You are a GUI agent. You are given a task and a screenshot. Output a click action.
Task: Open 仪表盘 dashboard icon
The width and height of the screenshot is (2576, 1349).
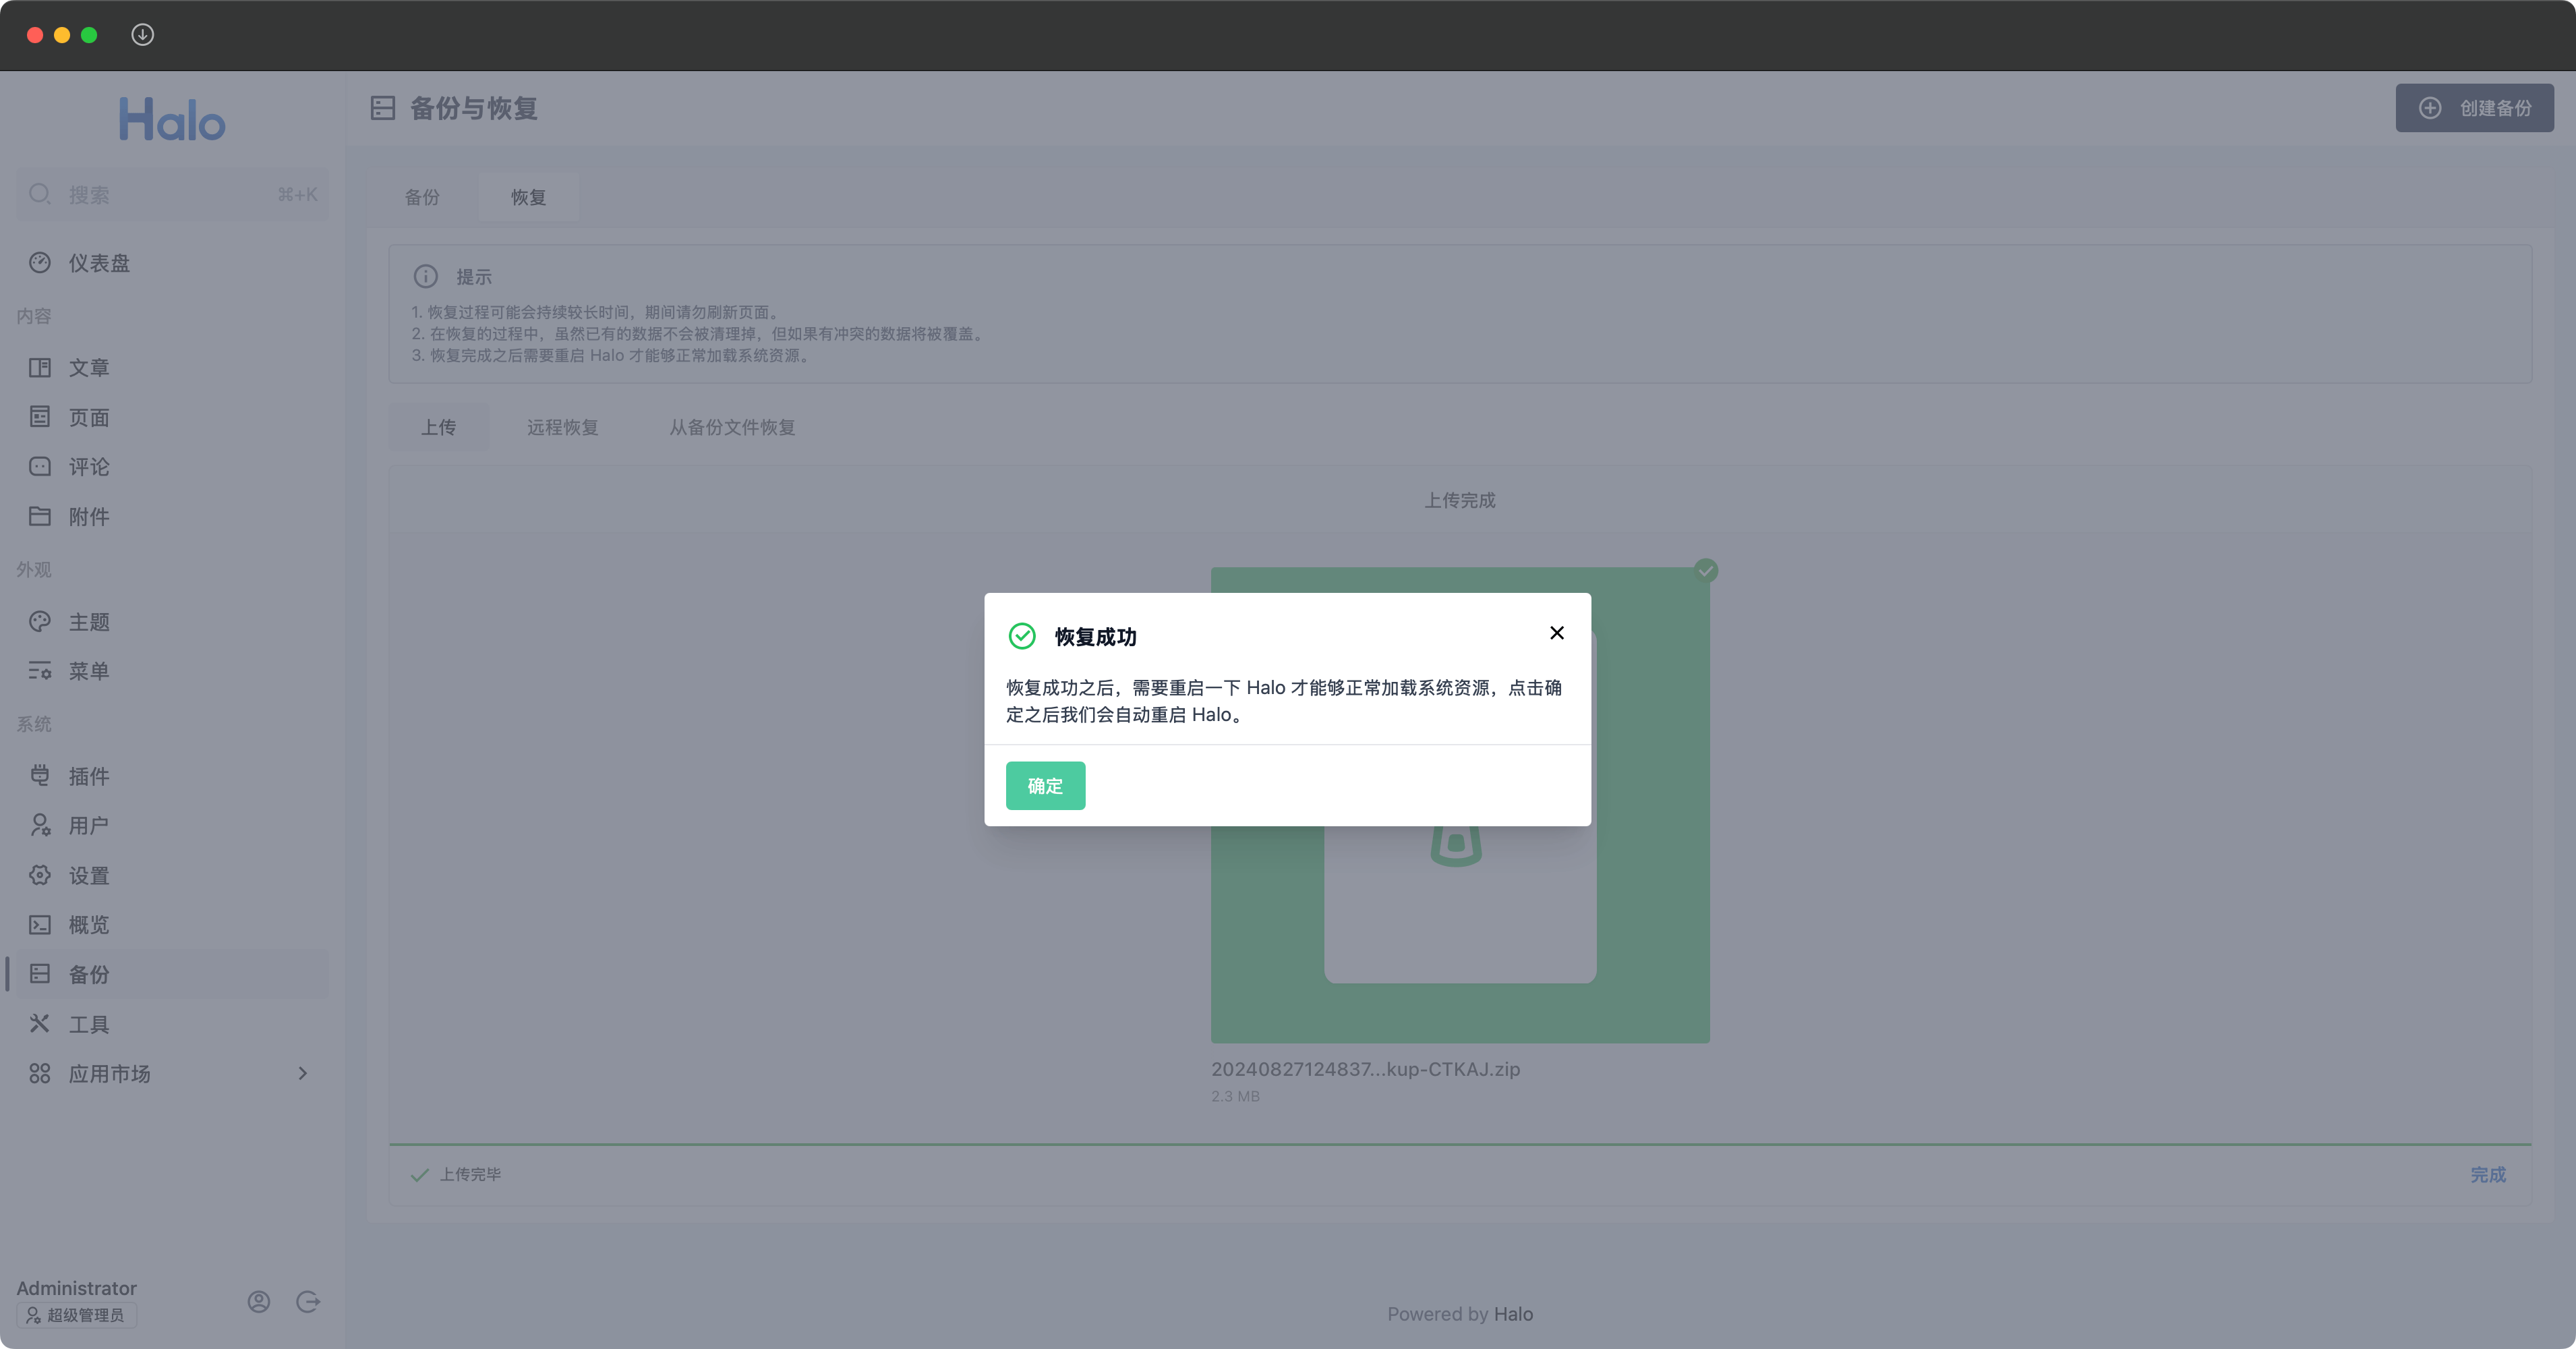(40, 263)
